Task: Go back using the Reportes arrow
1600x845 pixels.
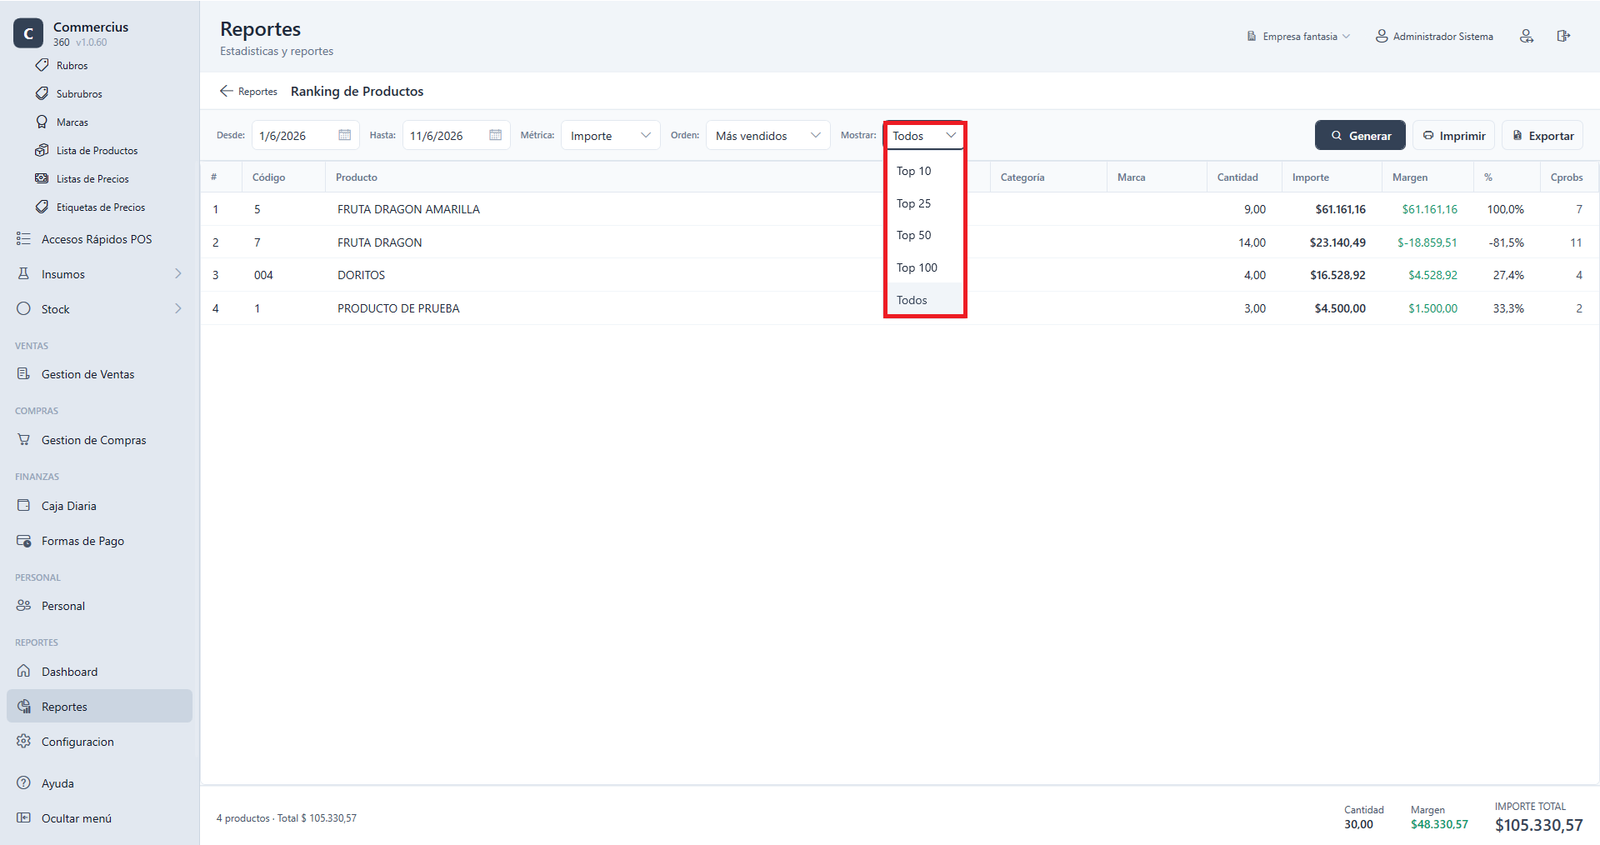Action: [248, 91]
